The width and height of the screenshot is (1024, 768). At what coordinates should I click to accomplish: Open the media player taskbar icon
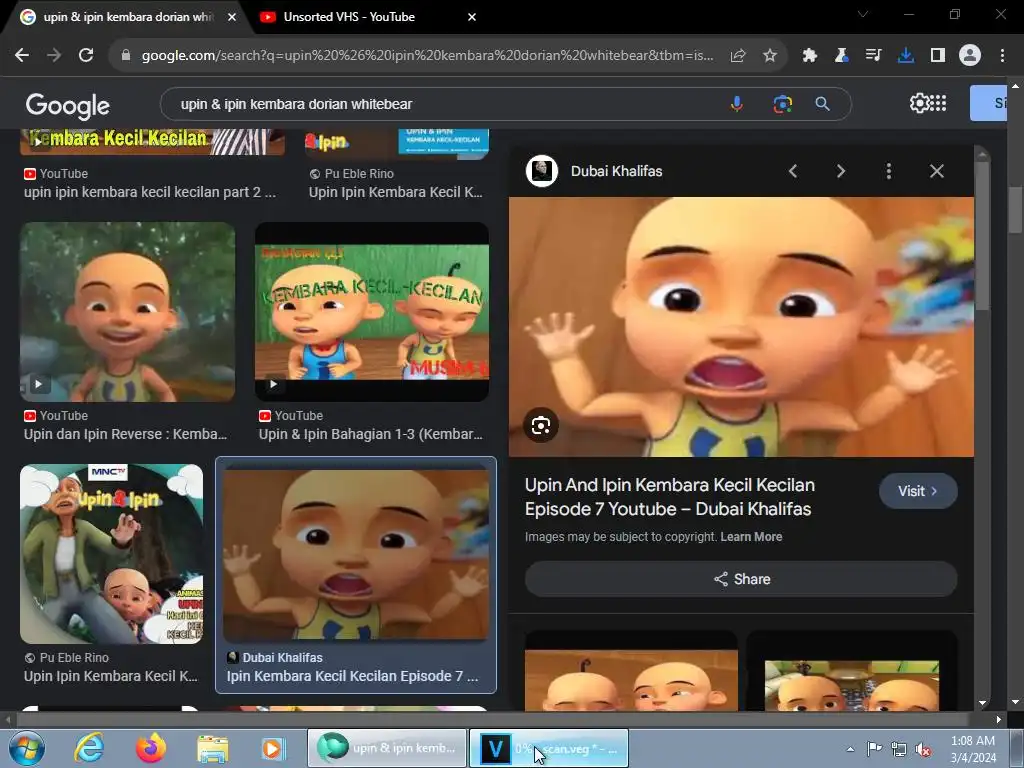coord(273,748)
